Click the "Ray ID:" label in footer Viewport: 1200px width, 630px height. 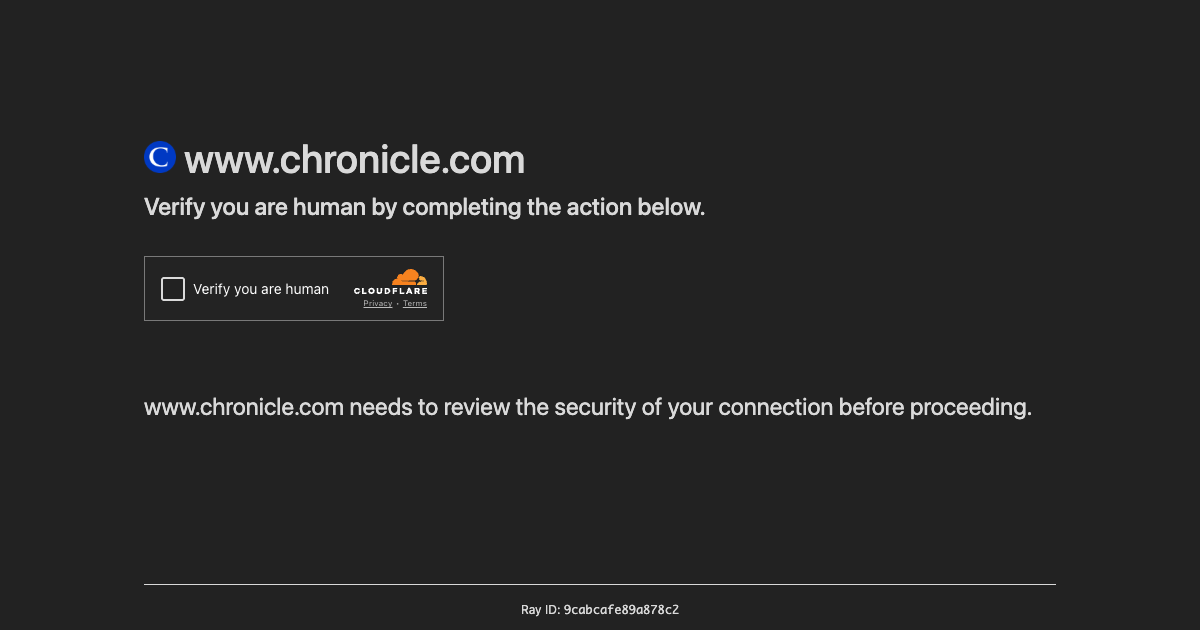pyautogui.click(x=540, y=609)
